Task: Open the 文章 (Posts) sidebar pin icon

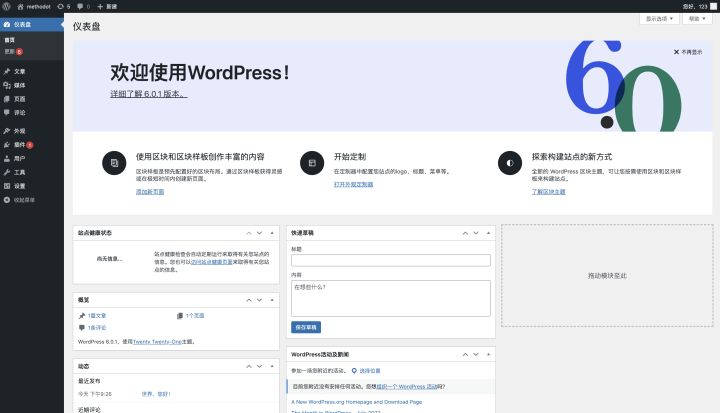Action: [7, 71]
